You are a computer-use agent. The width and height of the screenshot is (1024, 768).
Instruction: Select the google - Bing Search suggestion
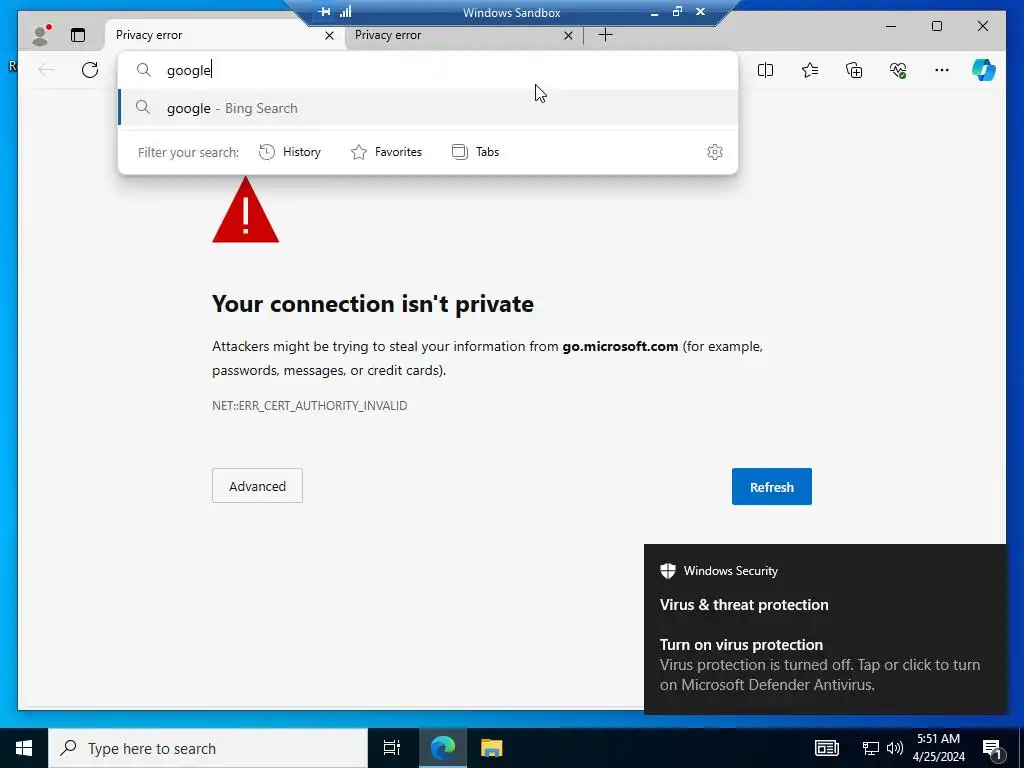coord(428,108)
